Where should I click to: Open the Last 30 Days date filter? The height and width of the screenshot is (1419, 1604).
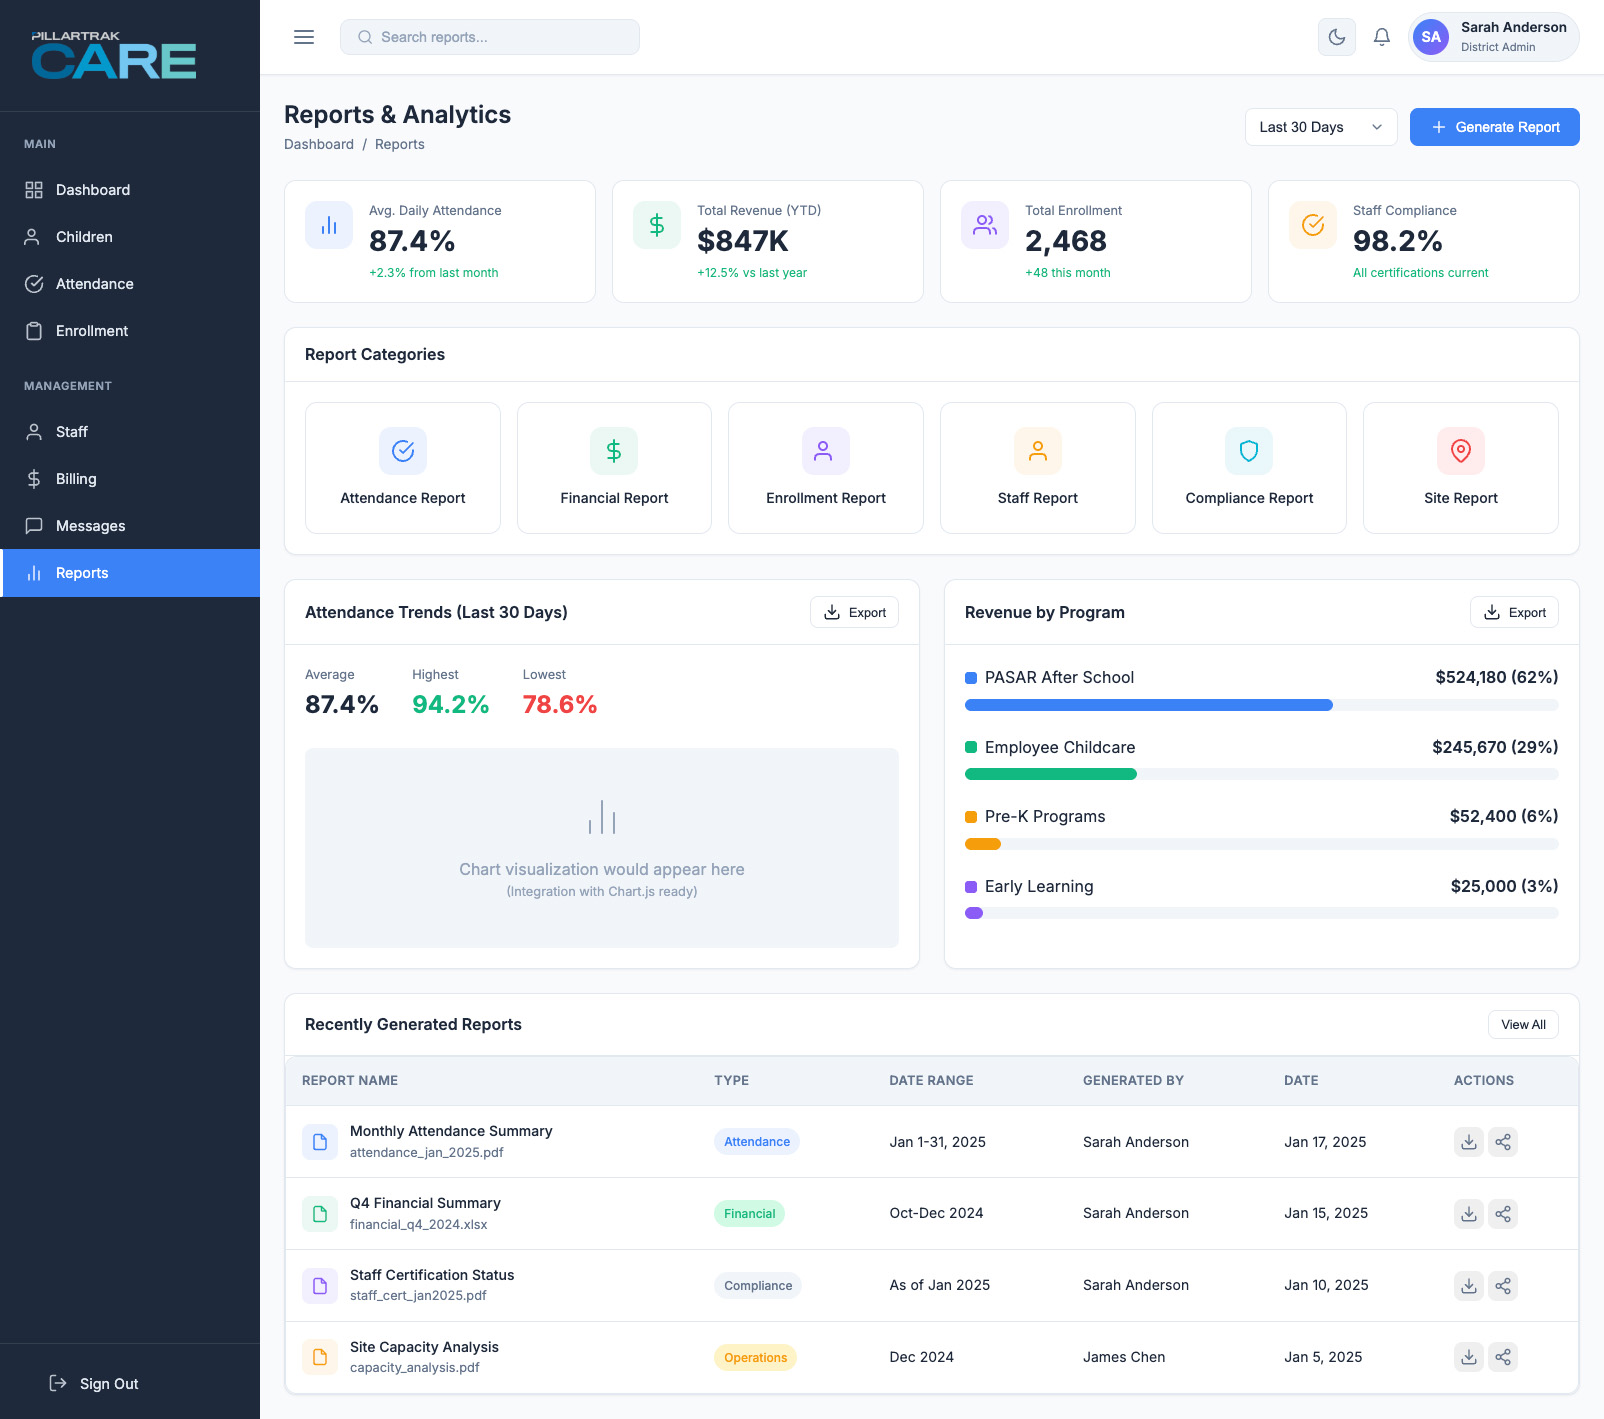pos(1320,127)
